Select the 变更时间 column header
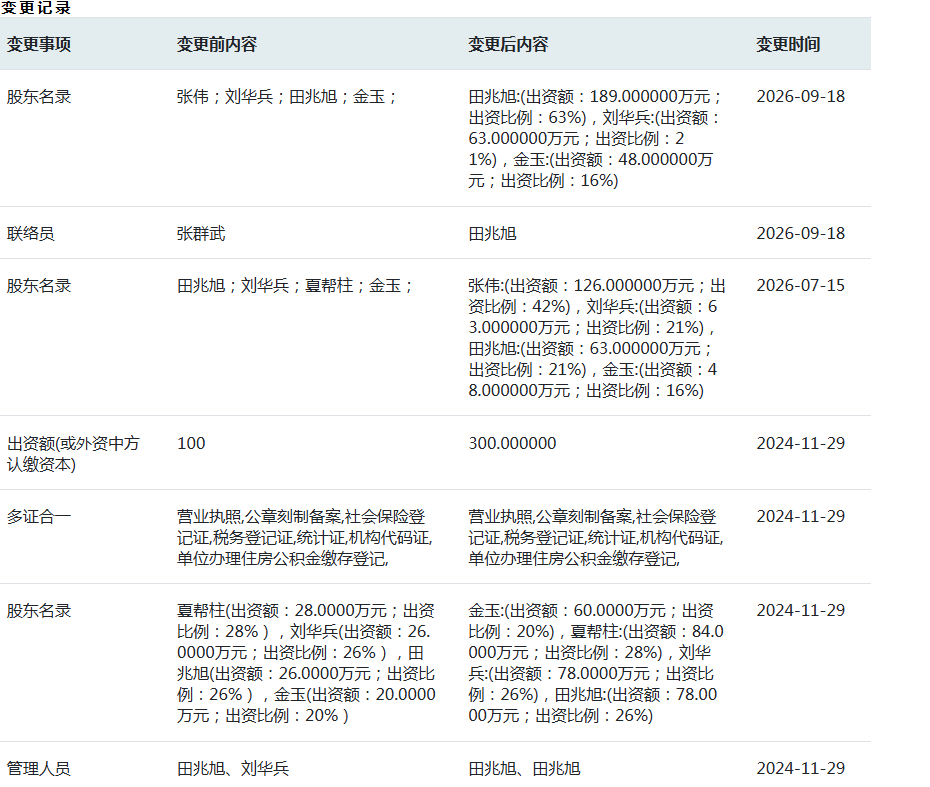930x787 pixels. click(x=788, y=44)
